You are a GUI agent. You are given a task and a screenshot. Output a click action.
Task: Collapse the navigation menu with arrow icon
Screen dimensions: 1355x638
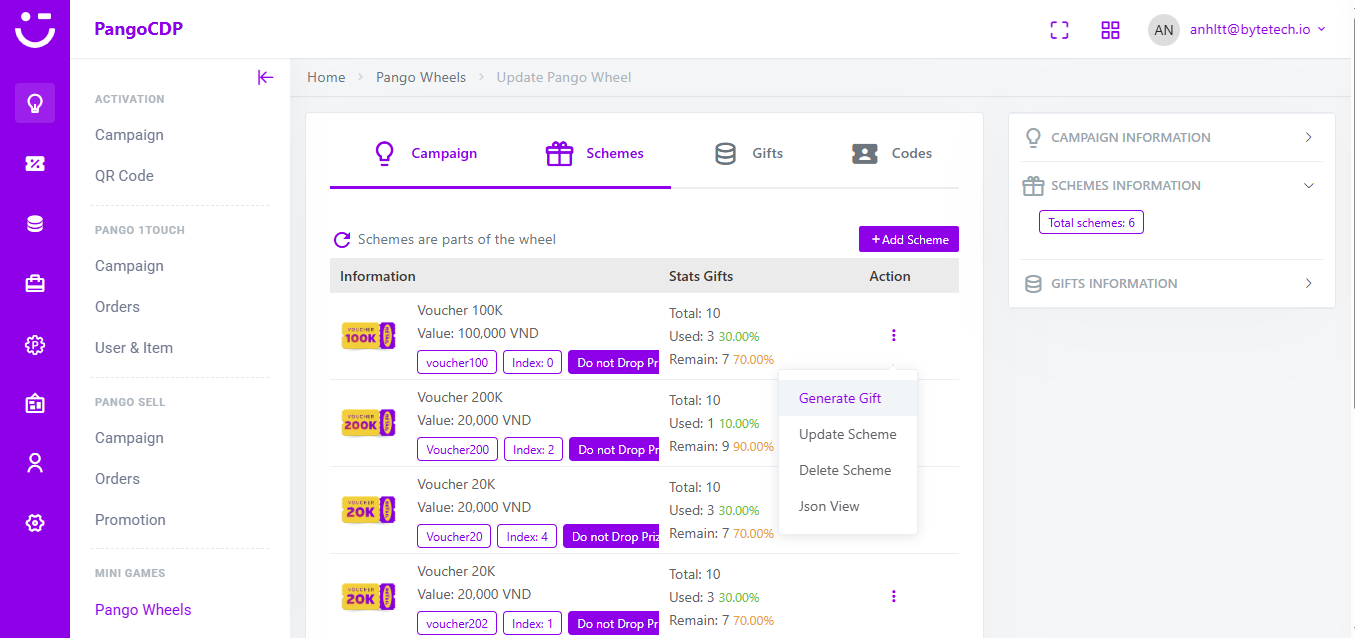click(x=265, y=77)
